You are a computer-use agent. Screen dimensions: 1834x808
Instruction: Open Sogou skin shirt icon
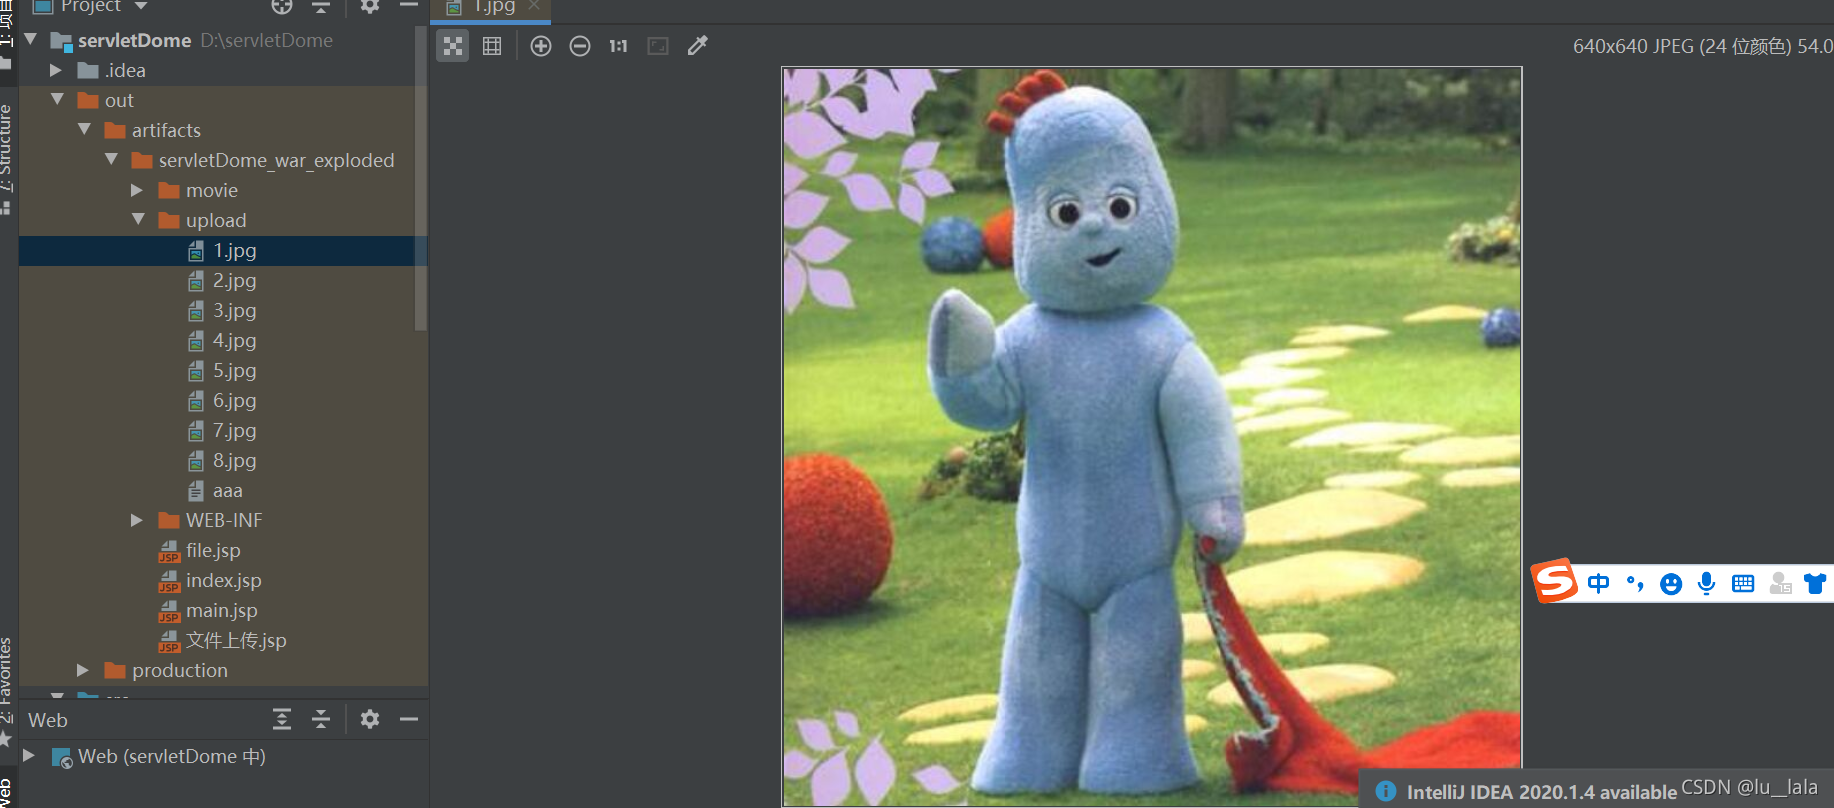click(x=1815, y=584)
